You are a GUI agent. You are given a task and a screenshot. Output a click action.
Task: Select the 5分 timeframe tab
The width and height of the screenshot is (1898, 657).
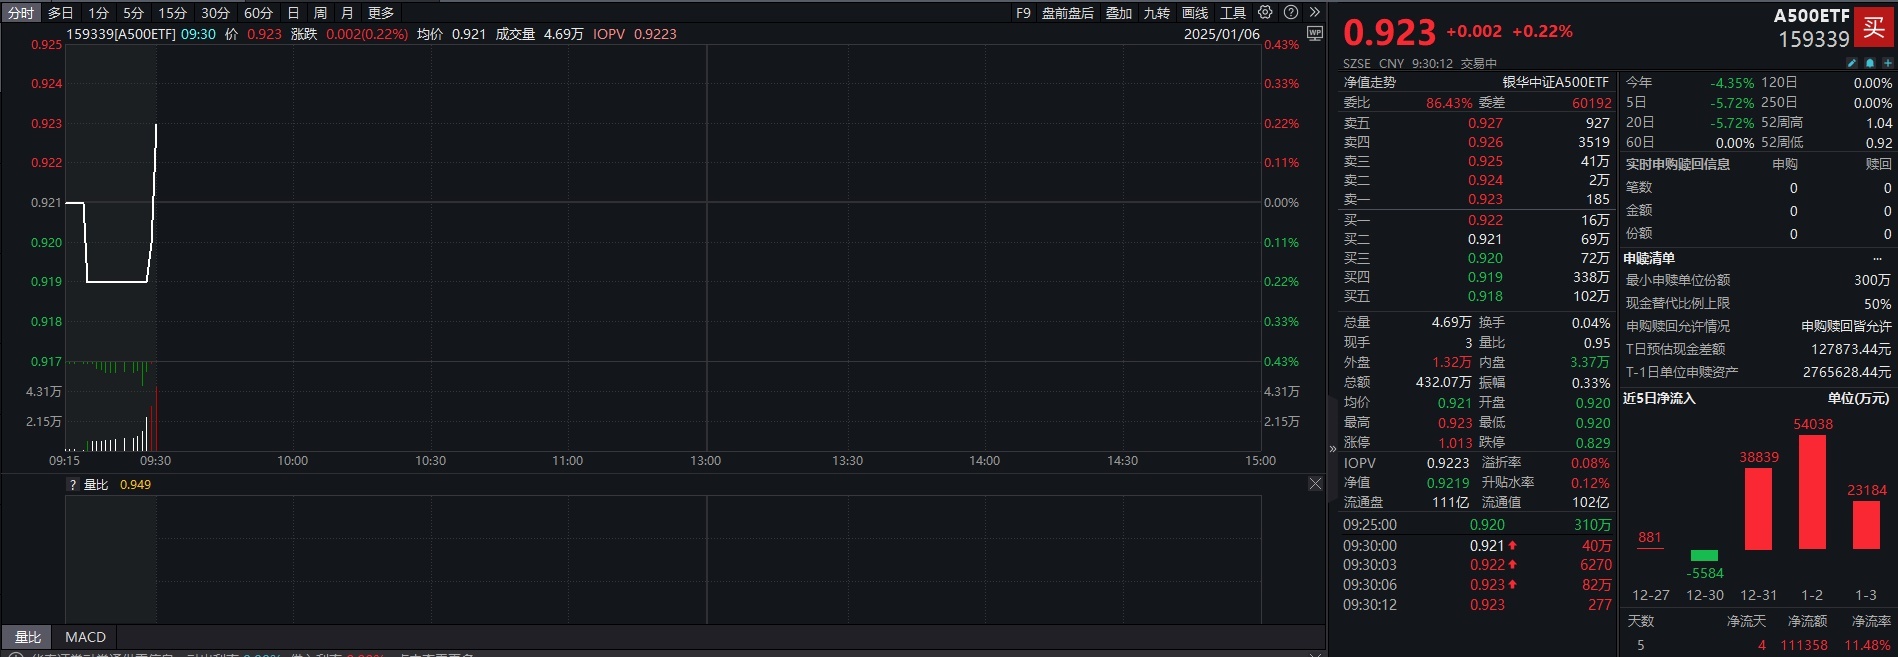(133, 13)
